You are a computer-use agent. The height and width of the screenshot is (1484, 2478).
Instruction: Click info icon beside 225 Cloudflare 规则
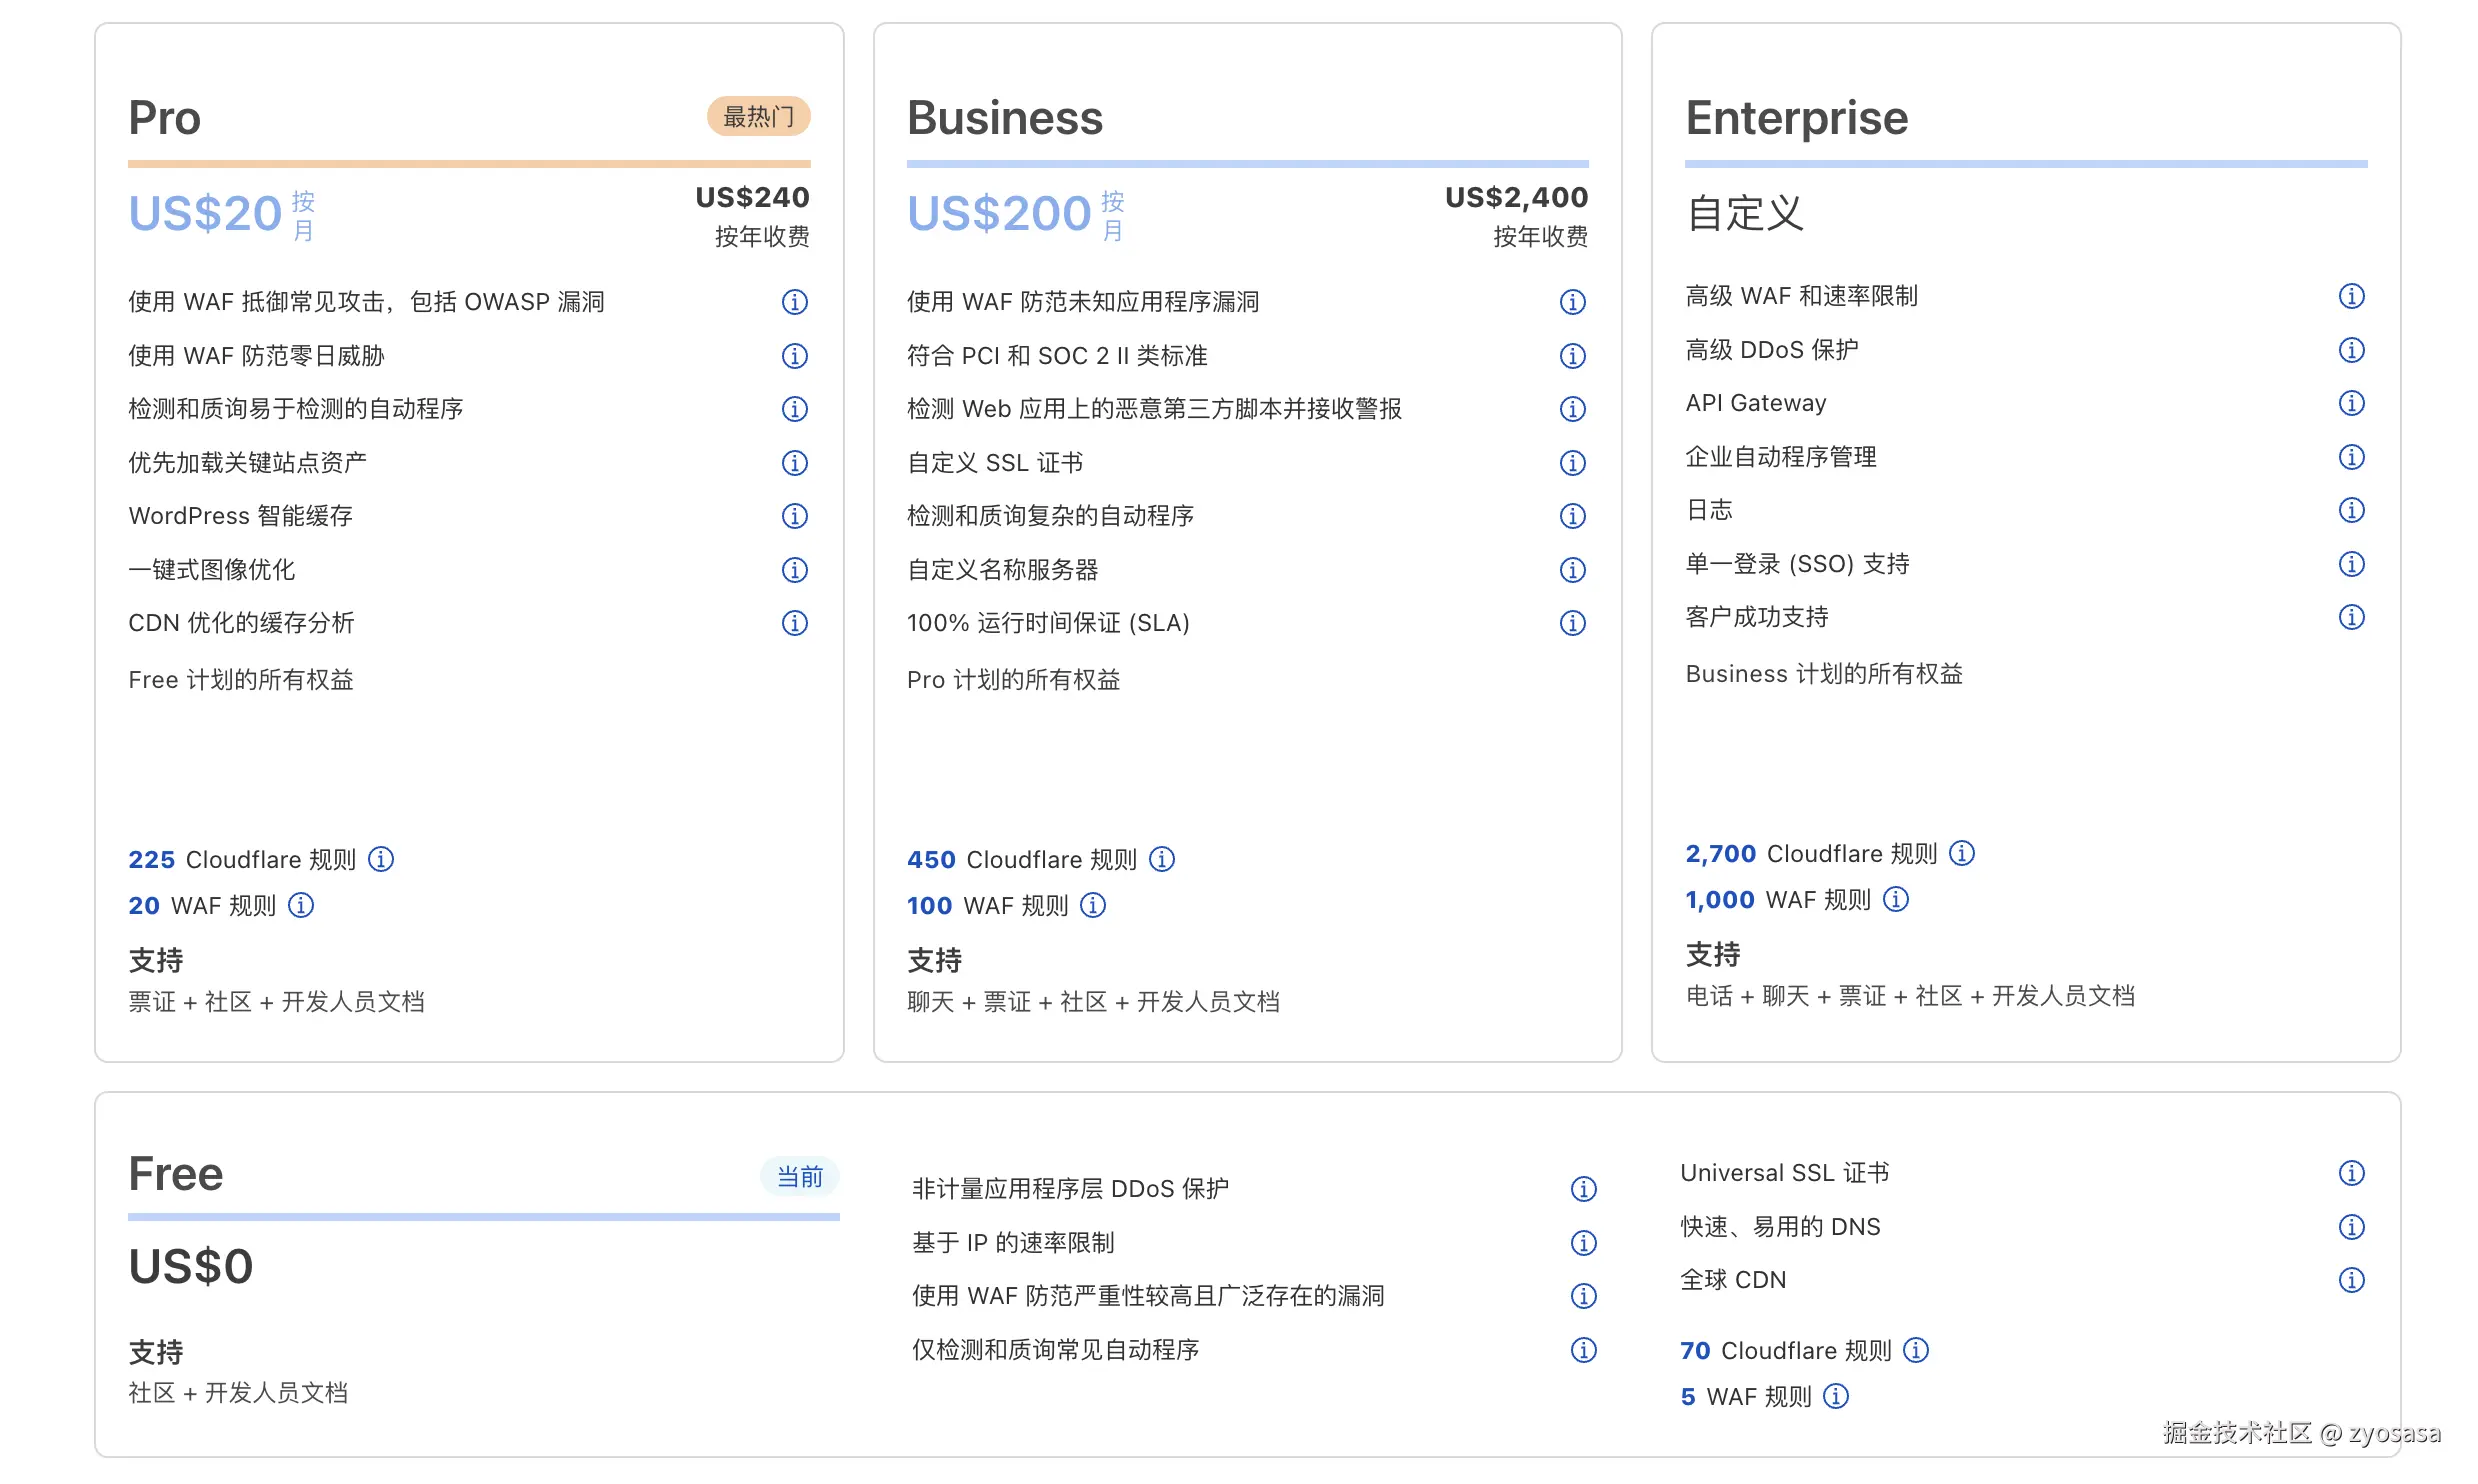click(381, 859)
